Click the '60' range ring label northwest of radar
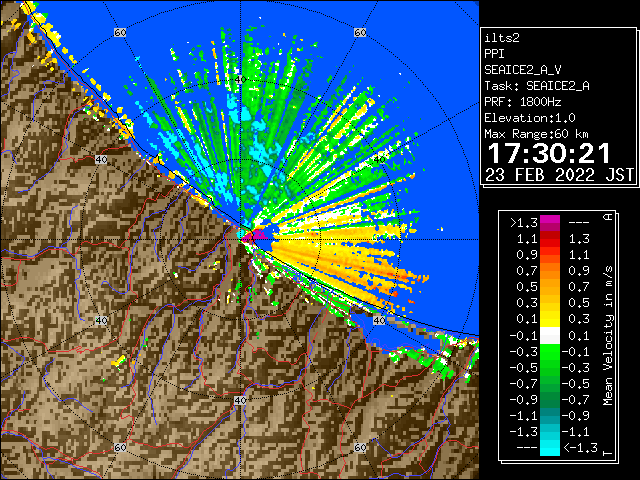The image size is (640, 480). (x=120, y=33)
